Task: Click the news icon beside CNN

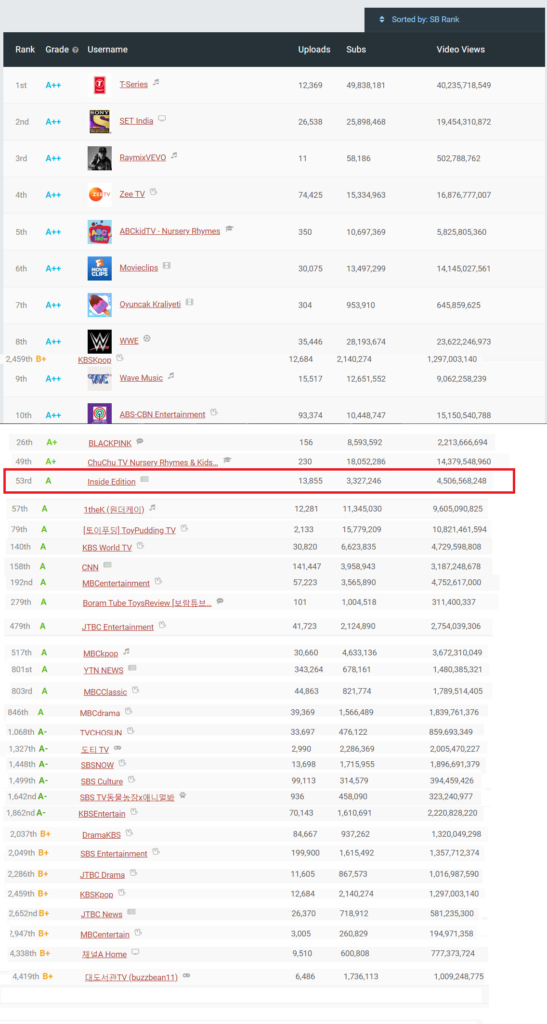Action: coord(107,565)
